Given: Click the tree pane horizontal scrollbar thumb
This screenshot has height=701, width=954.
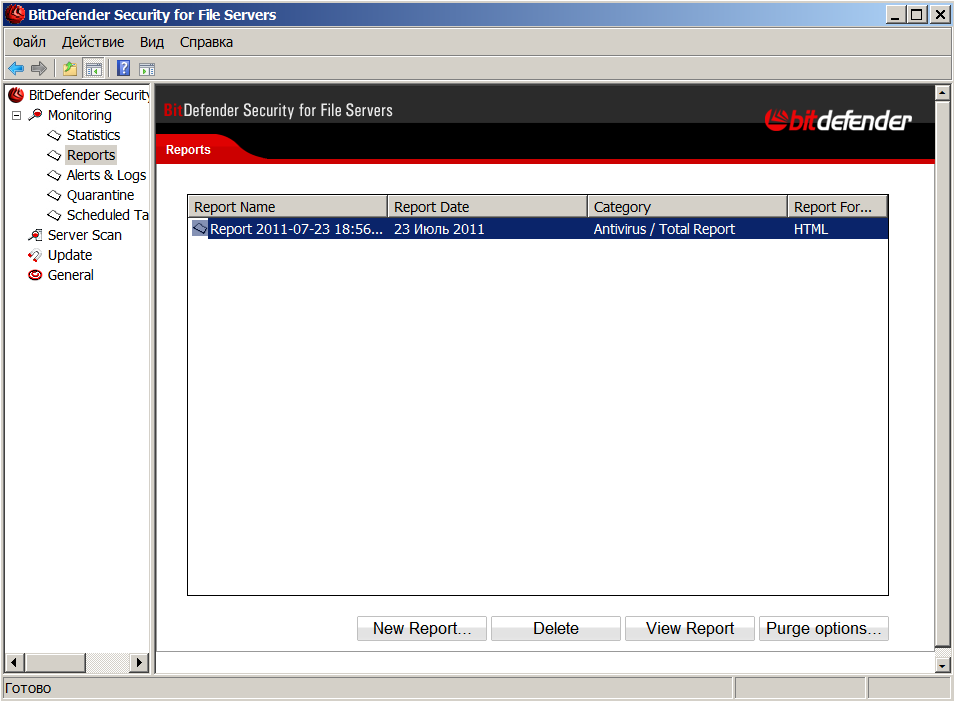Looking at the screenshot, I should click(54, 662).
